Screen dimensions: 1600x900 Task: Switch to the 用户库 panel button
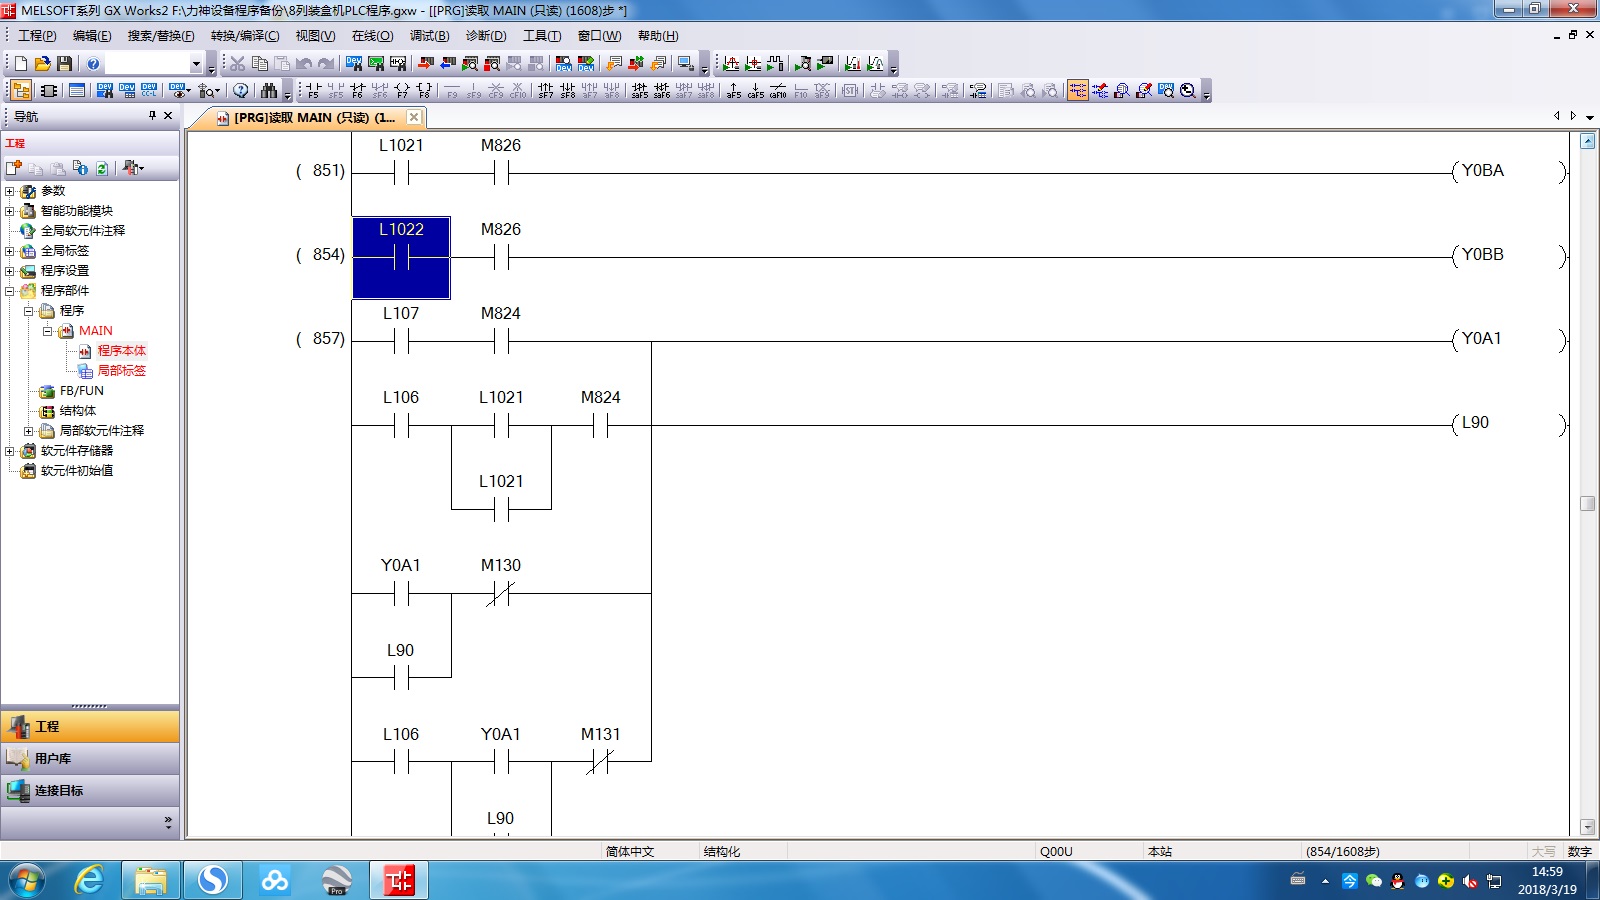point(90,758)
